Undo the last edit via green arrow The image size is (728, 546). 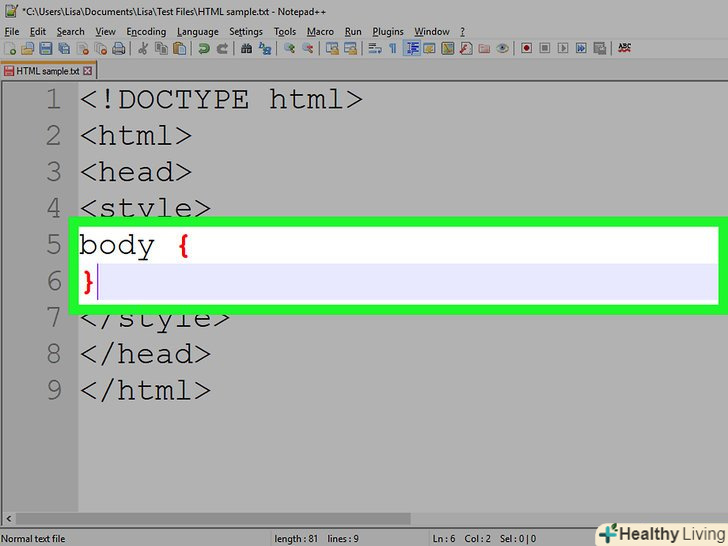tap(203, 48)
